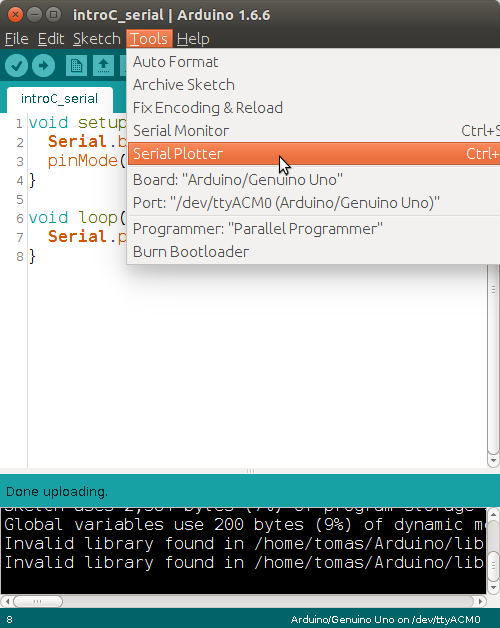The image size is (500, 628).
Task: Open Serial Monitor from Tools menu
Action: click(x=313, y=131)
